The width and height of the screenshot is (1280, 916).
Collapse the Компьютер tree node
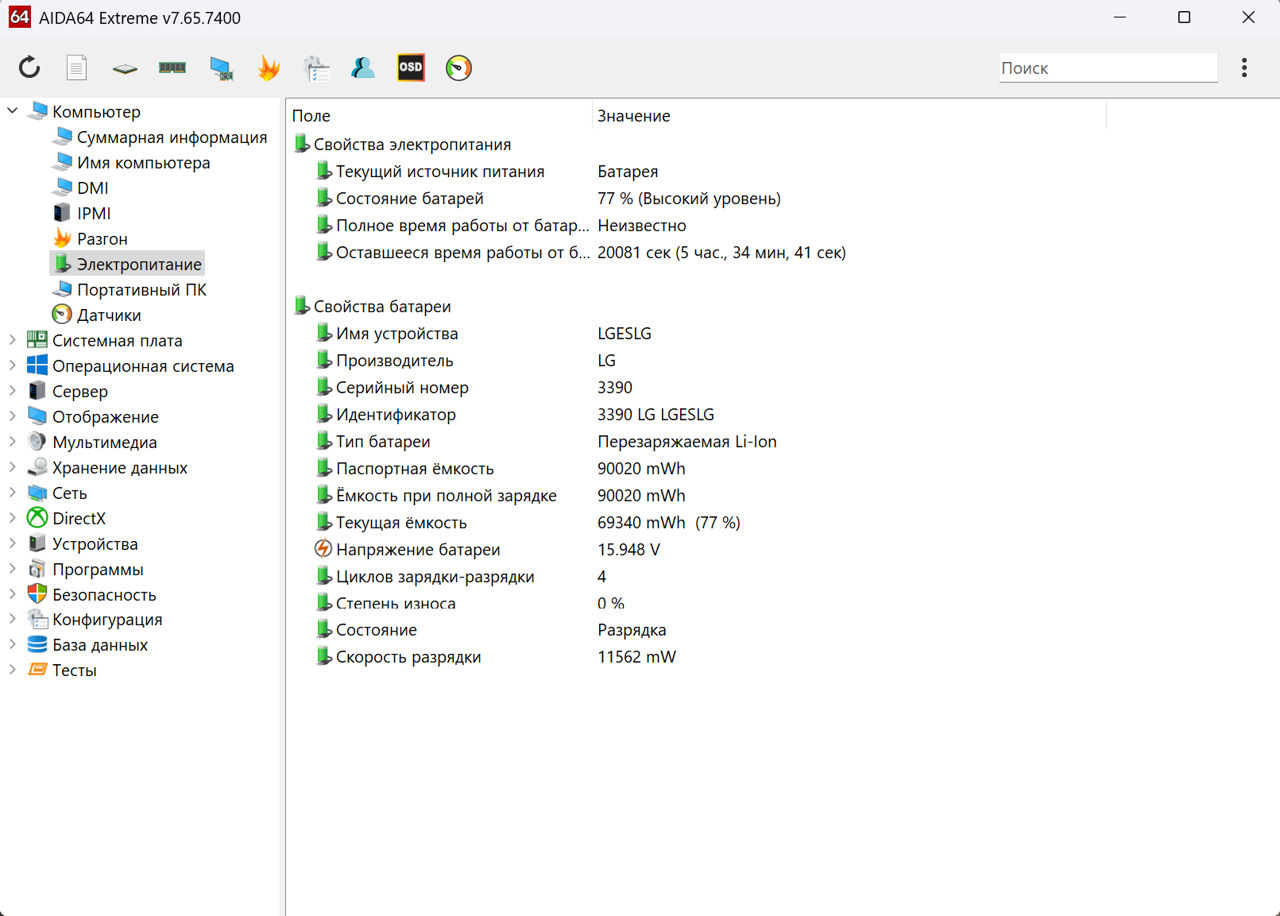click(13, 112)
